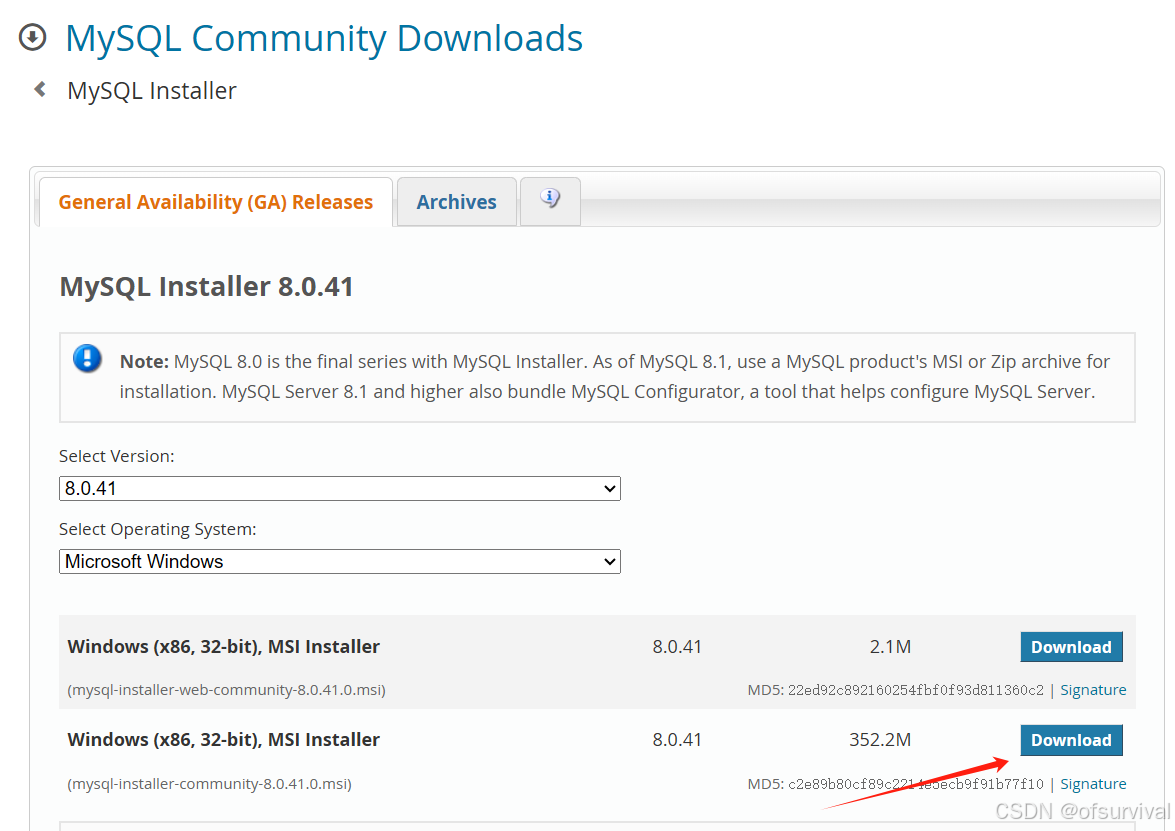Select the General Availability (GA) Releases tab
1175x831 pixels.
point(216,202)
